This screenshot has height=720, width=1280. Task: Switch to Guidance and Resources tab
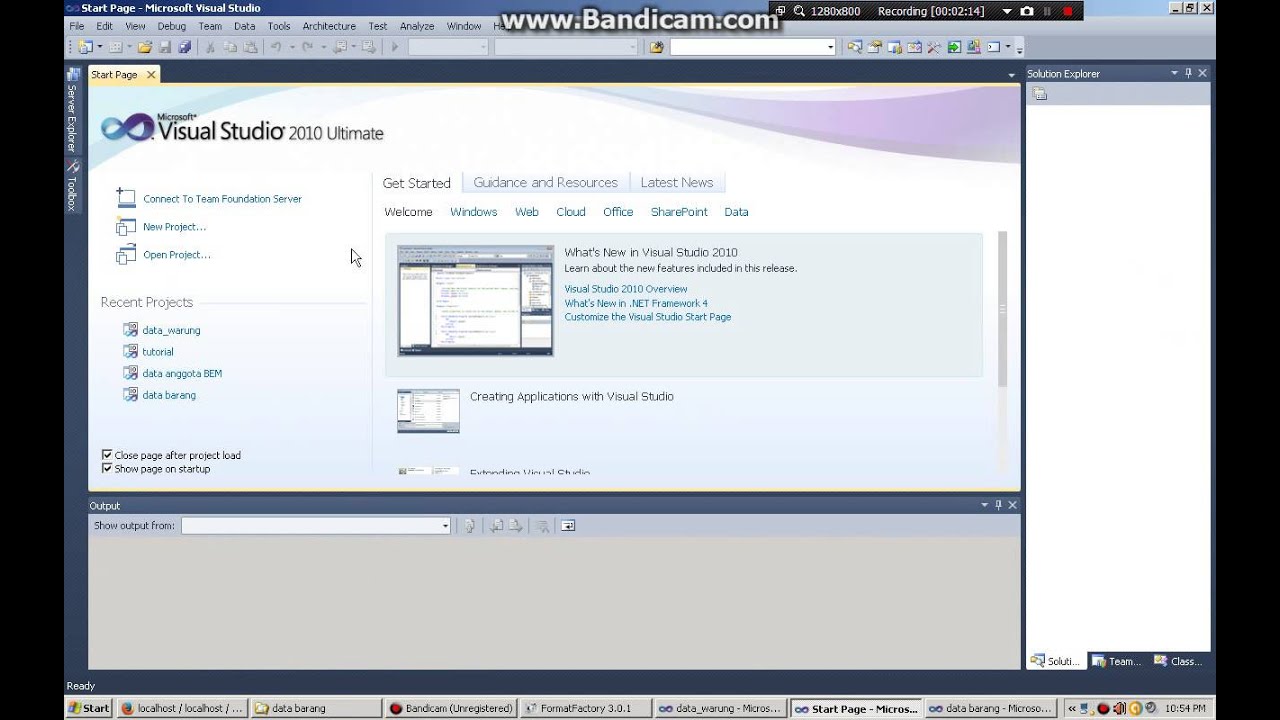(x=545, y=182)
